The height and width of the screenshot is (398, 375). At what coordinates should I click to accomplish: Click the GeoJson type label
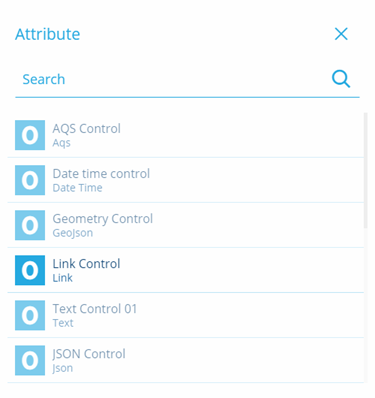point(73,233)
